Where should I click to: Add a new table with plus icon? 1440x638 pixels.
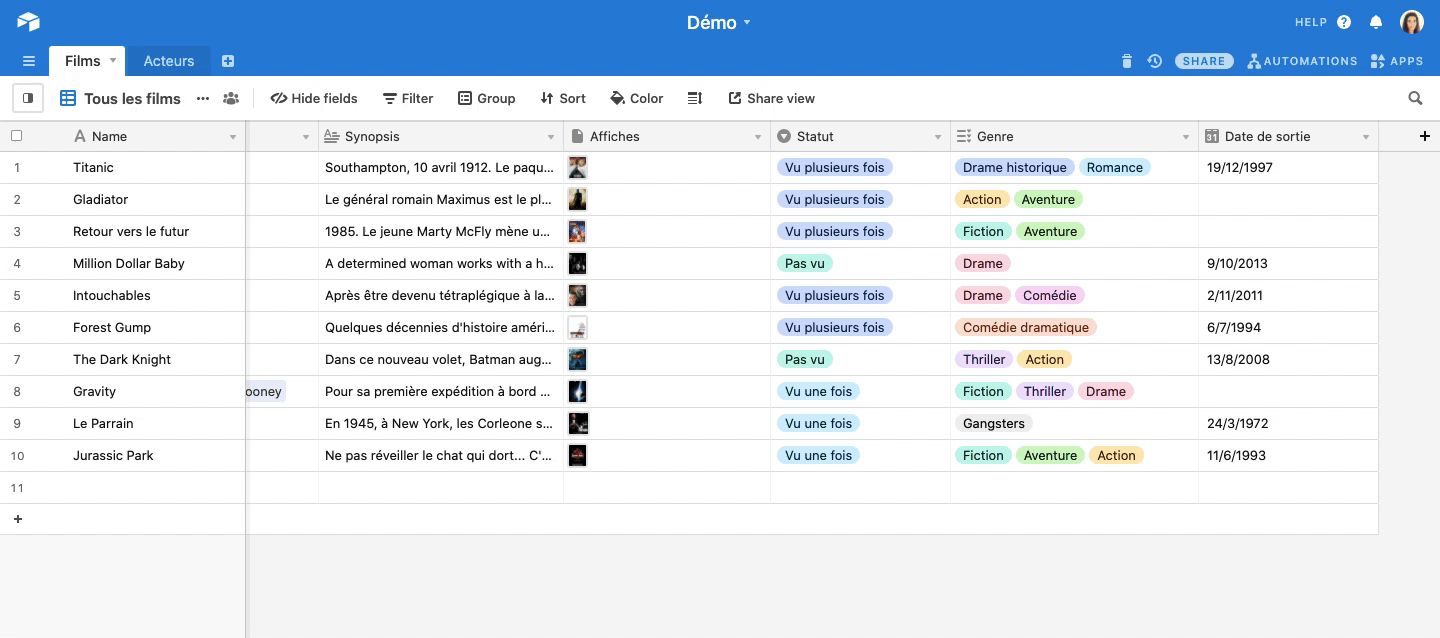(x=228, y=61)
